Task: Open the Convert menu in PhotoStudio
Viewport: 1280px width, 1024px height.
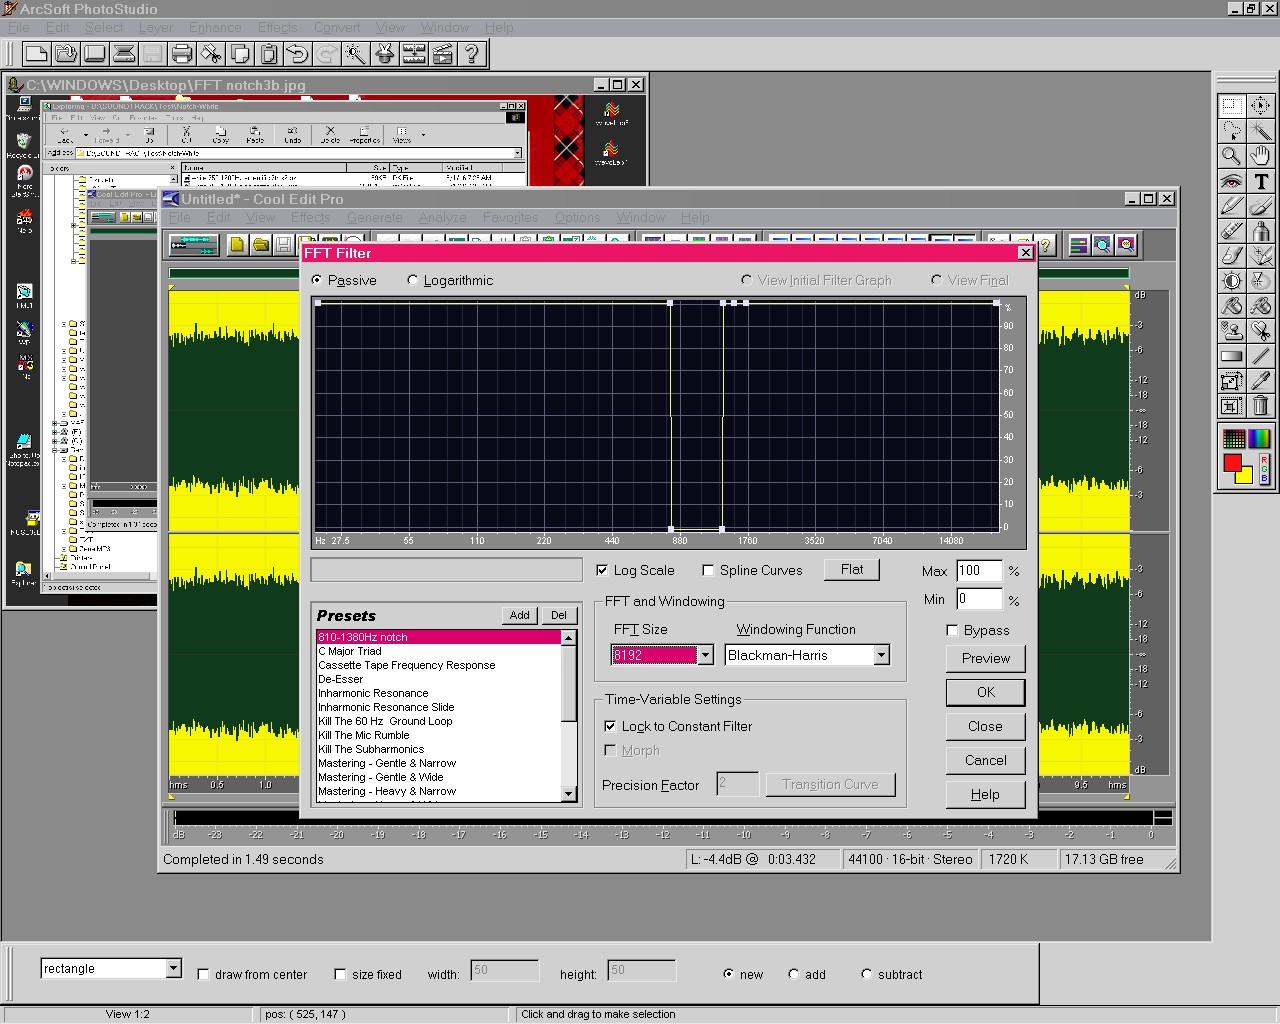Action: 337,27
